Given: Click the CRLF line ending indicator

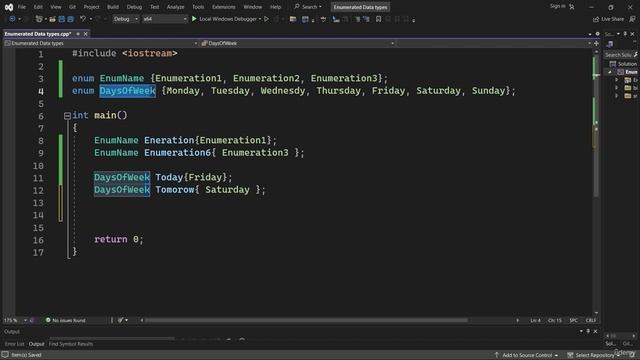Looking at the screenshot, I should (x=591, y=320).
